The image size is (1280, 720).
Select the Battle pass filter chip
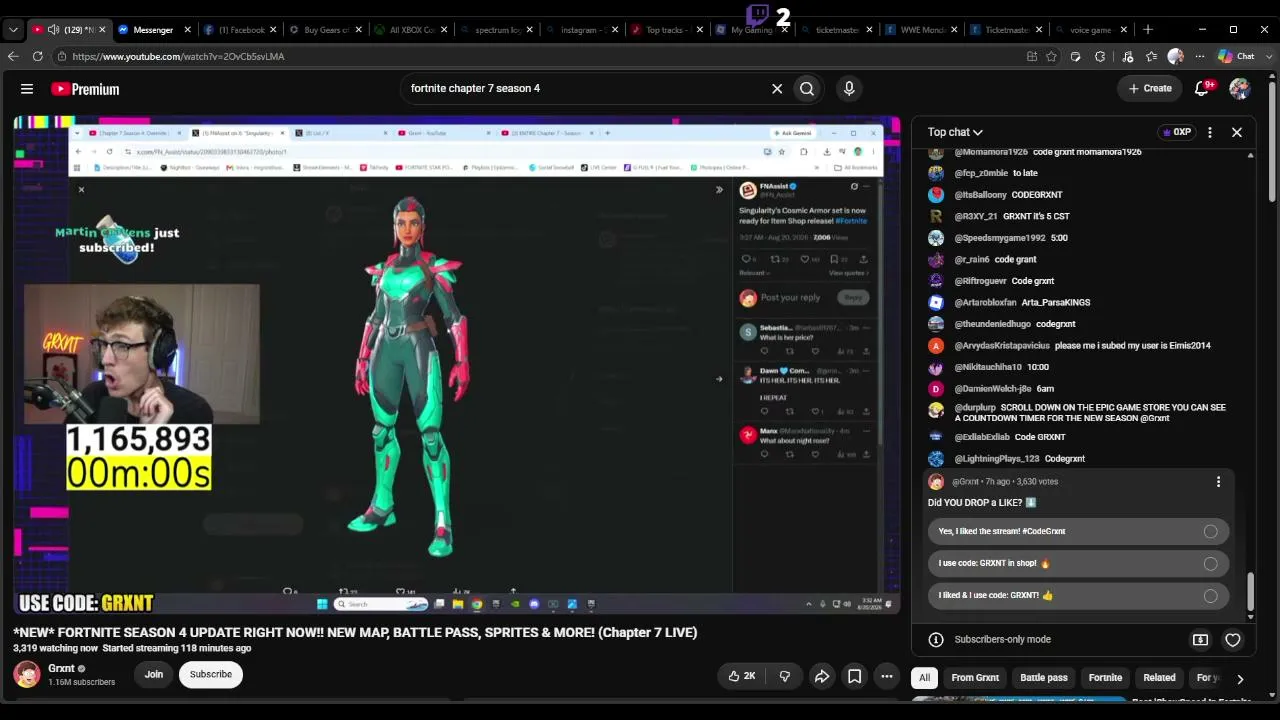tap(1044, 678)
